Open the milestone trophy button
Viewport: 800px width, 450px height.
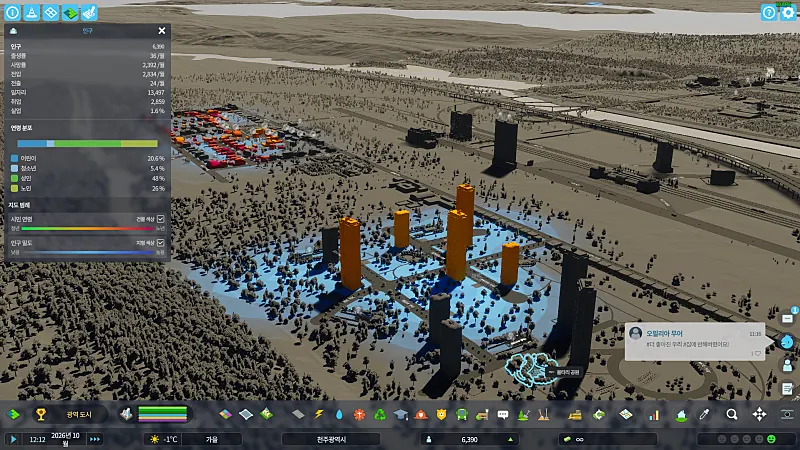click(x=40, y=414)
